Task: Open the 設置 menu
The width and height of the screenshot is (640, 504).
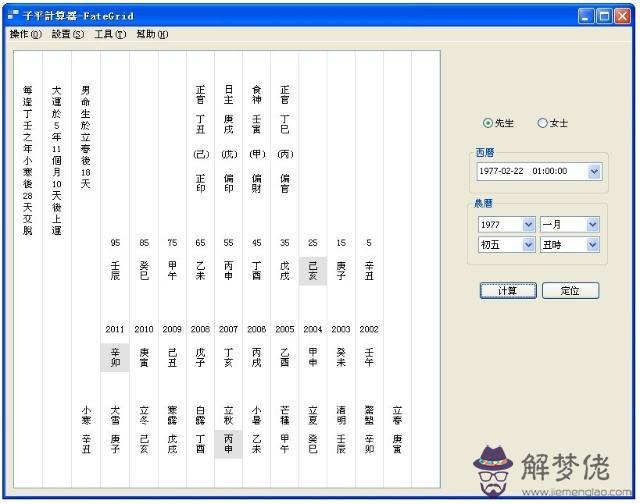Action: (x=67, y=34)
